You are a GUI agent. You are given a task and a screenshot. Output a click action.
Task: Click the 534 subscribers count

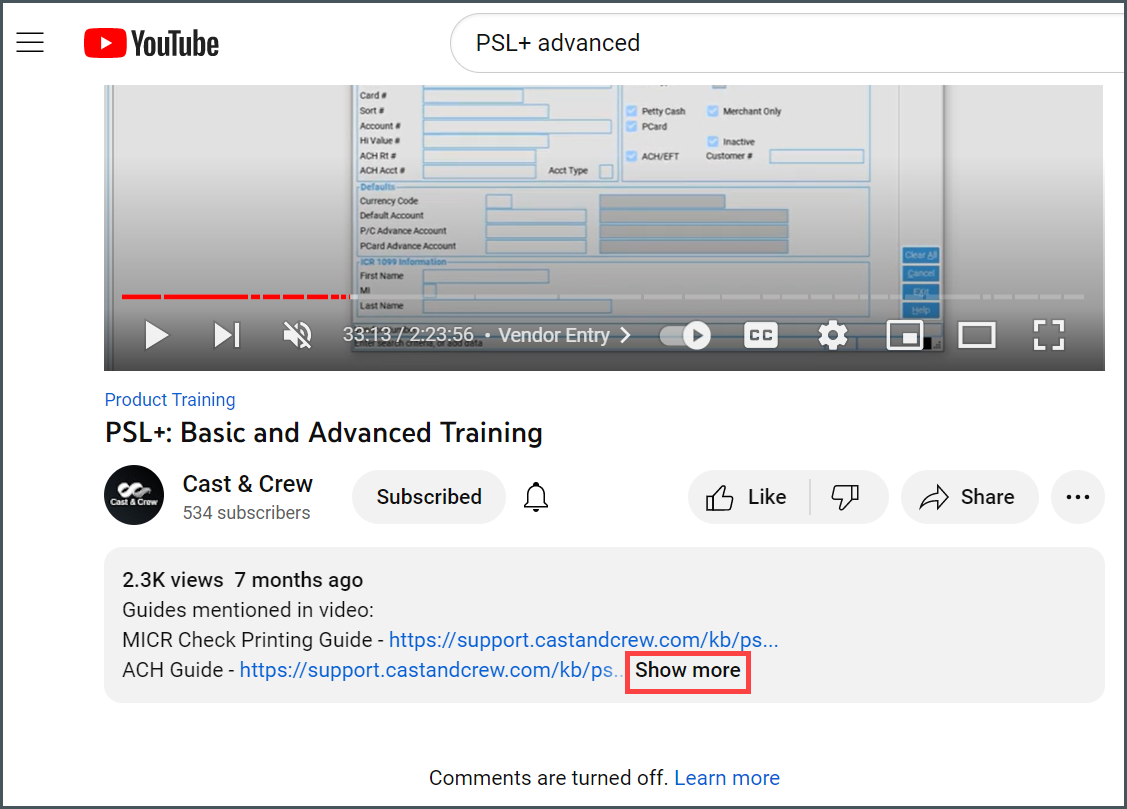pyautogui.click(x=247, y=513)
